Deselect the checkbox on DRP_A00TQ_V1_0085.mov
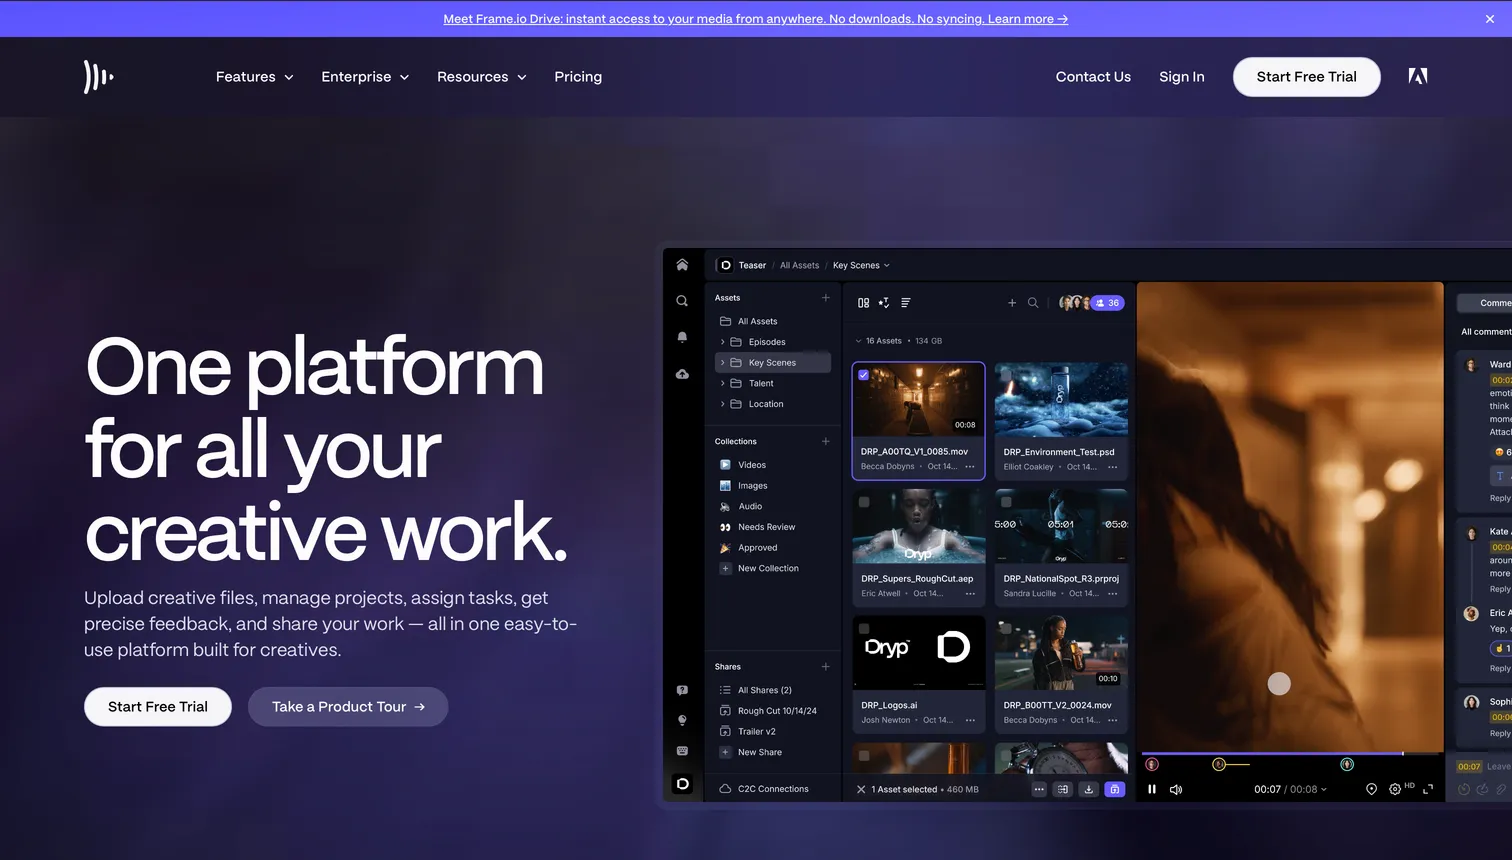This screenshot has height=860, width=1512. [x=864, y=374]
